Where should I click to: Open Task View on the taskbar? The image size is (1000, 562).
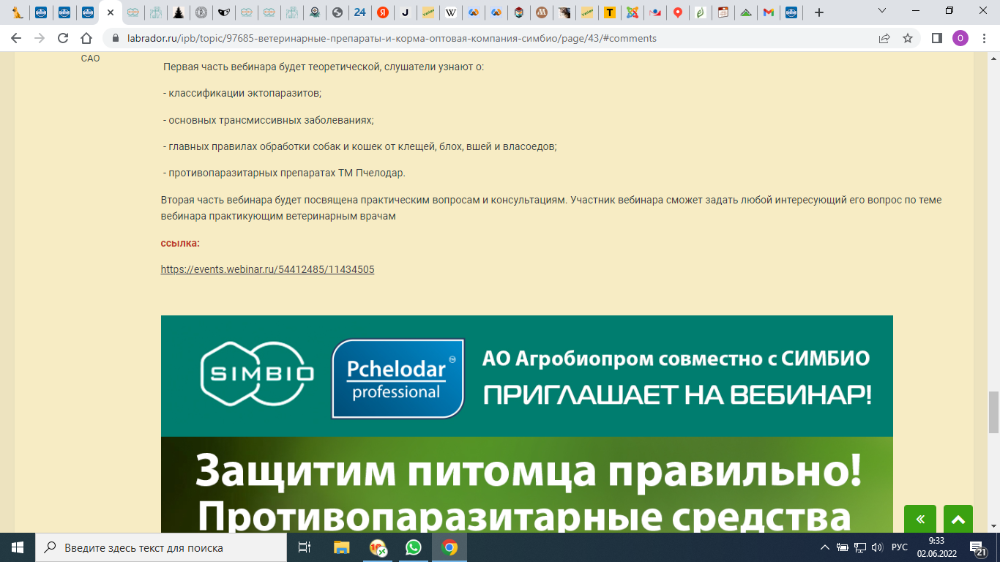pyautogui.click(x=305, y=547)
